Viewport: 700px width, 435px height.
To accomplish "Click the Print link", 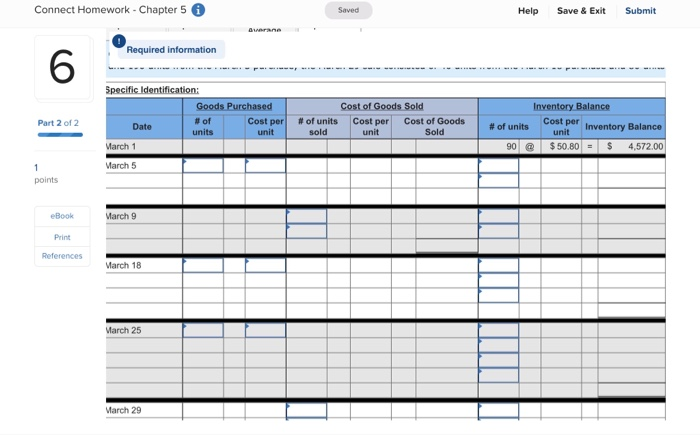I will [x=62, y=237].
